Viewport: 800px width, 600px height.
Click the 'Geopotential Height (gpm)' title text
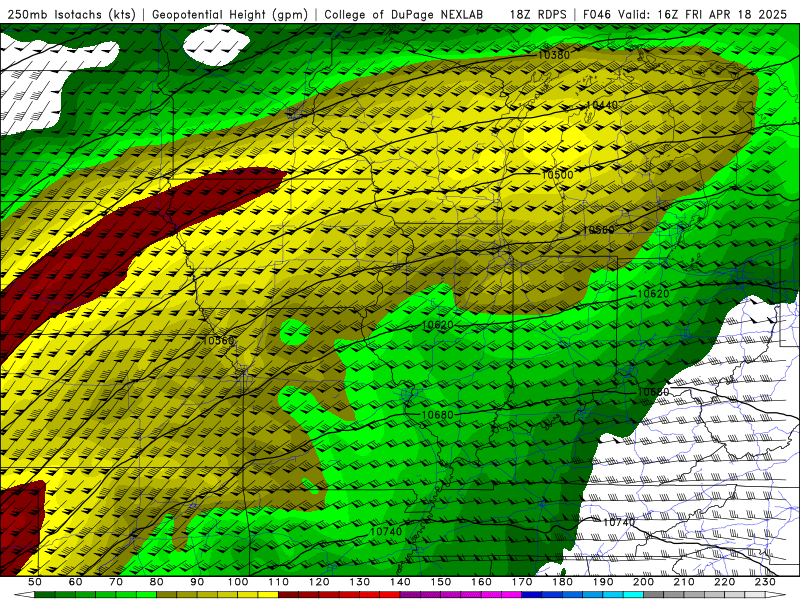tap(230, 14)
